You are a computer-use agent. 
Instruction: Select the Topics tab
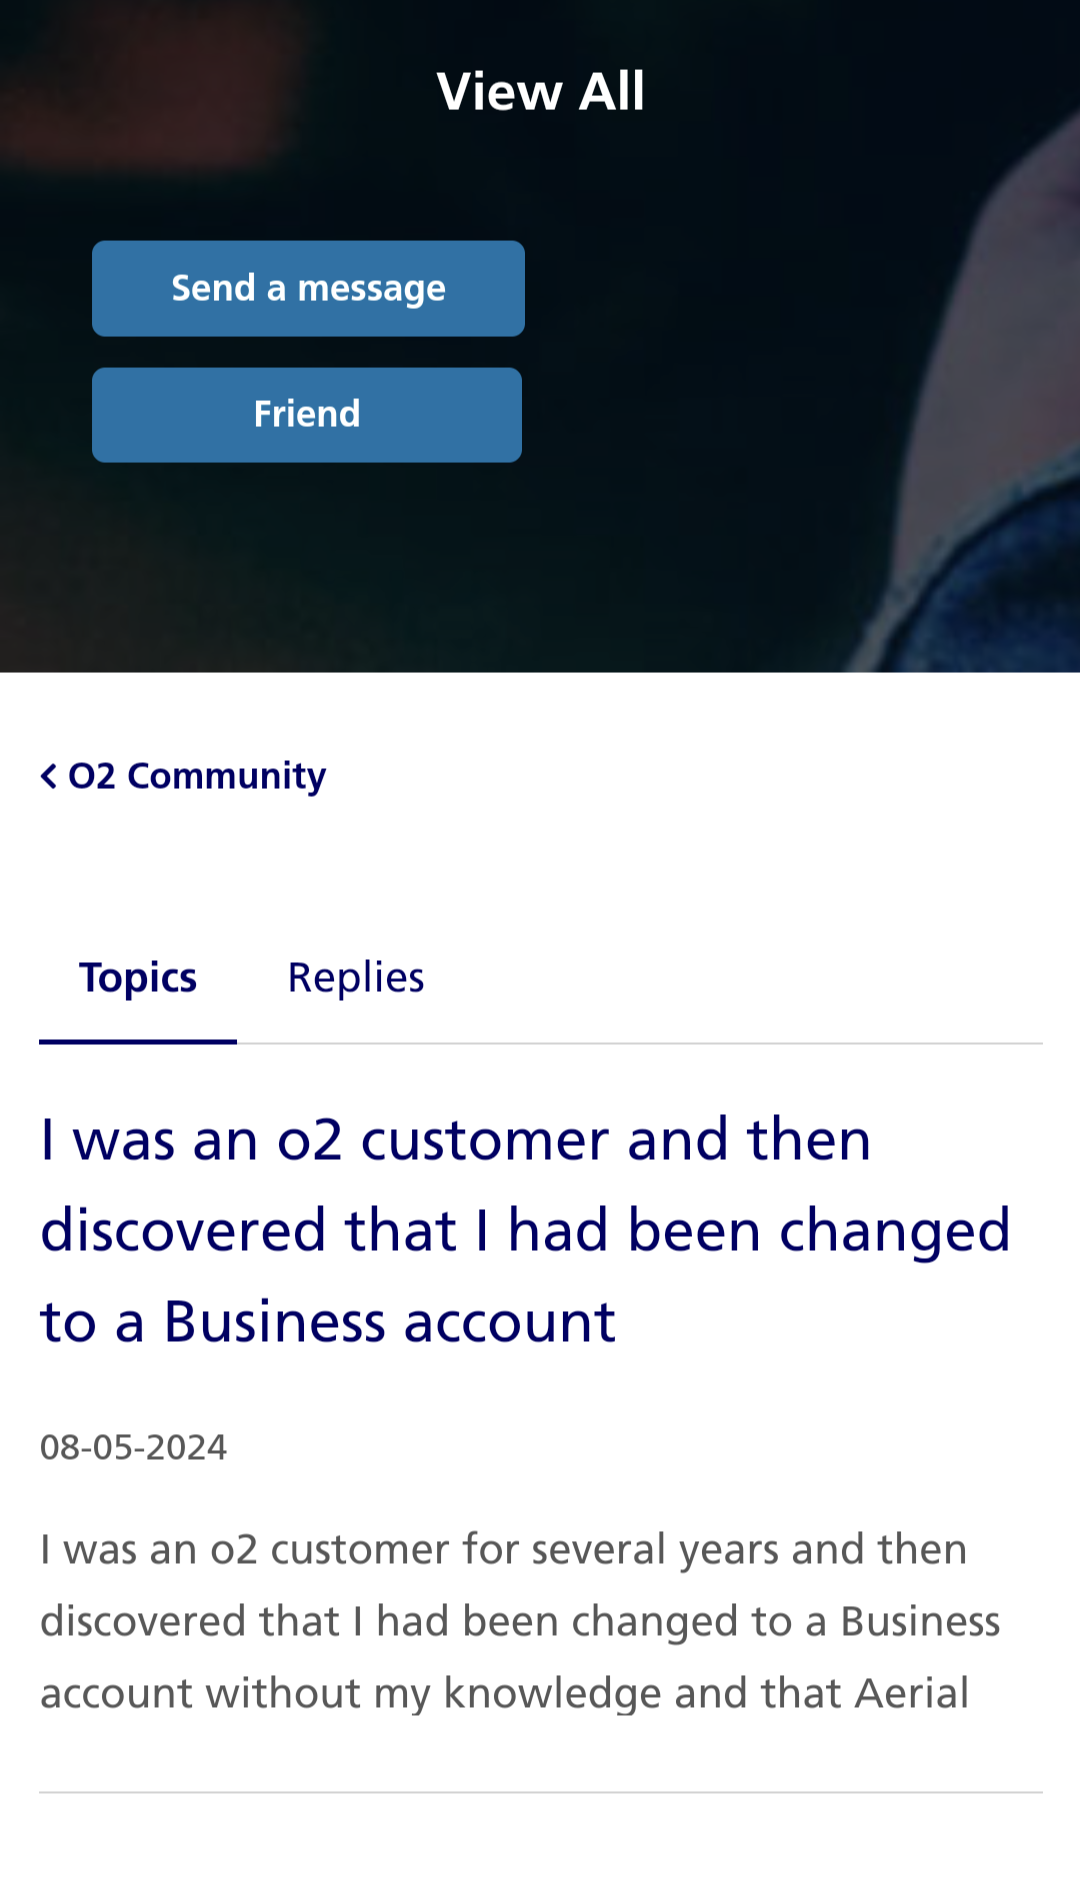tap(138, 977)
